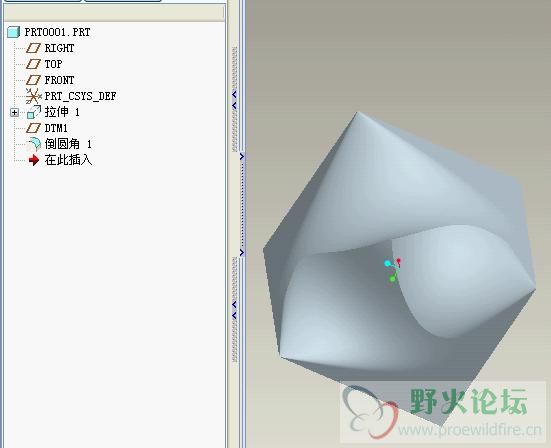This screenshot has width=551, height=448.
Task: Select the DTM1 datum plane icon
Action: (x=33, y=128)
